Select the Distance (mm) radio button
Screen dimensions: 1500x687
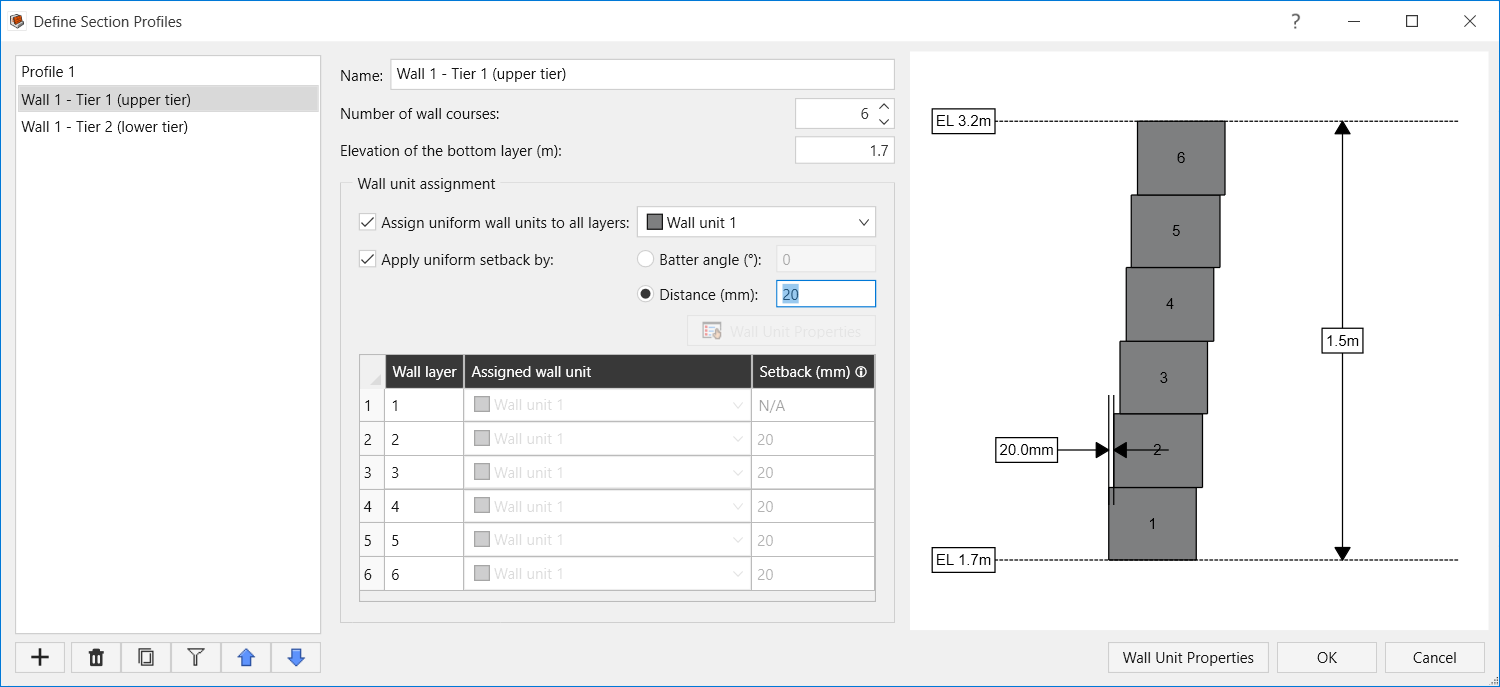tap(646, 294)
